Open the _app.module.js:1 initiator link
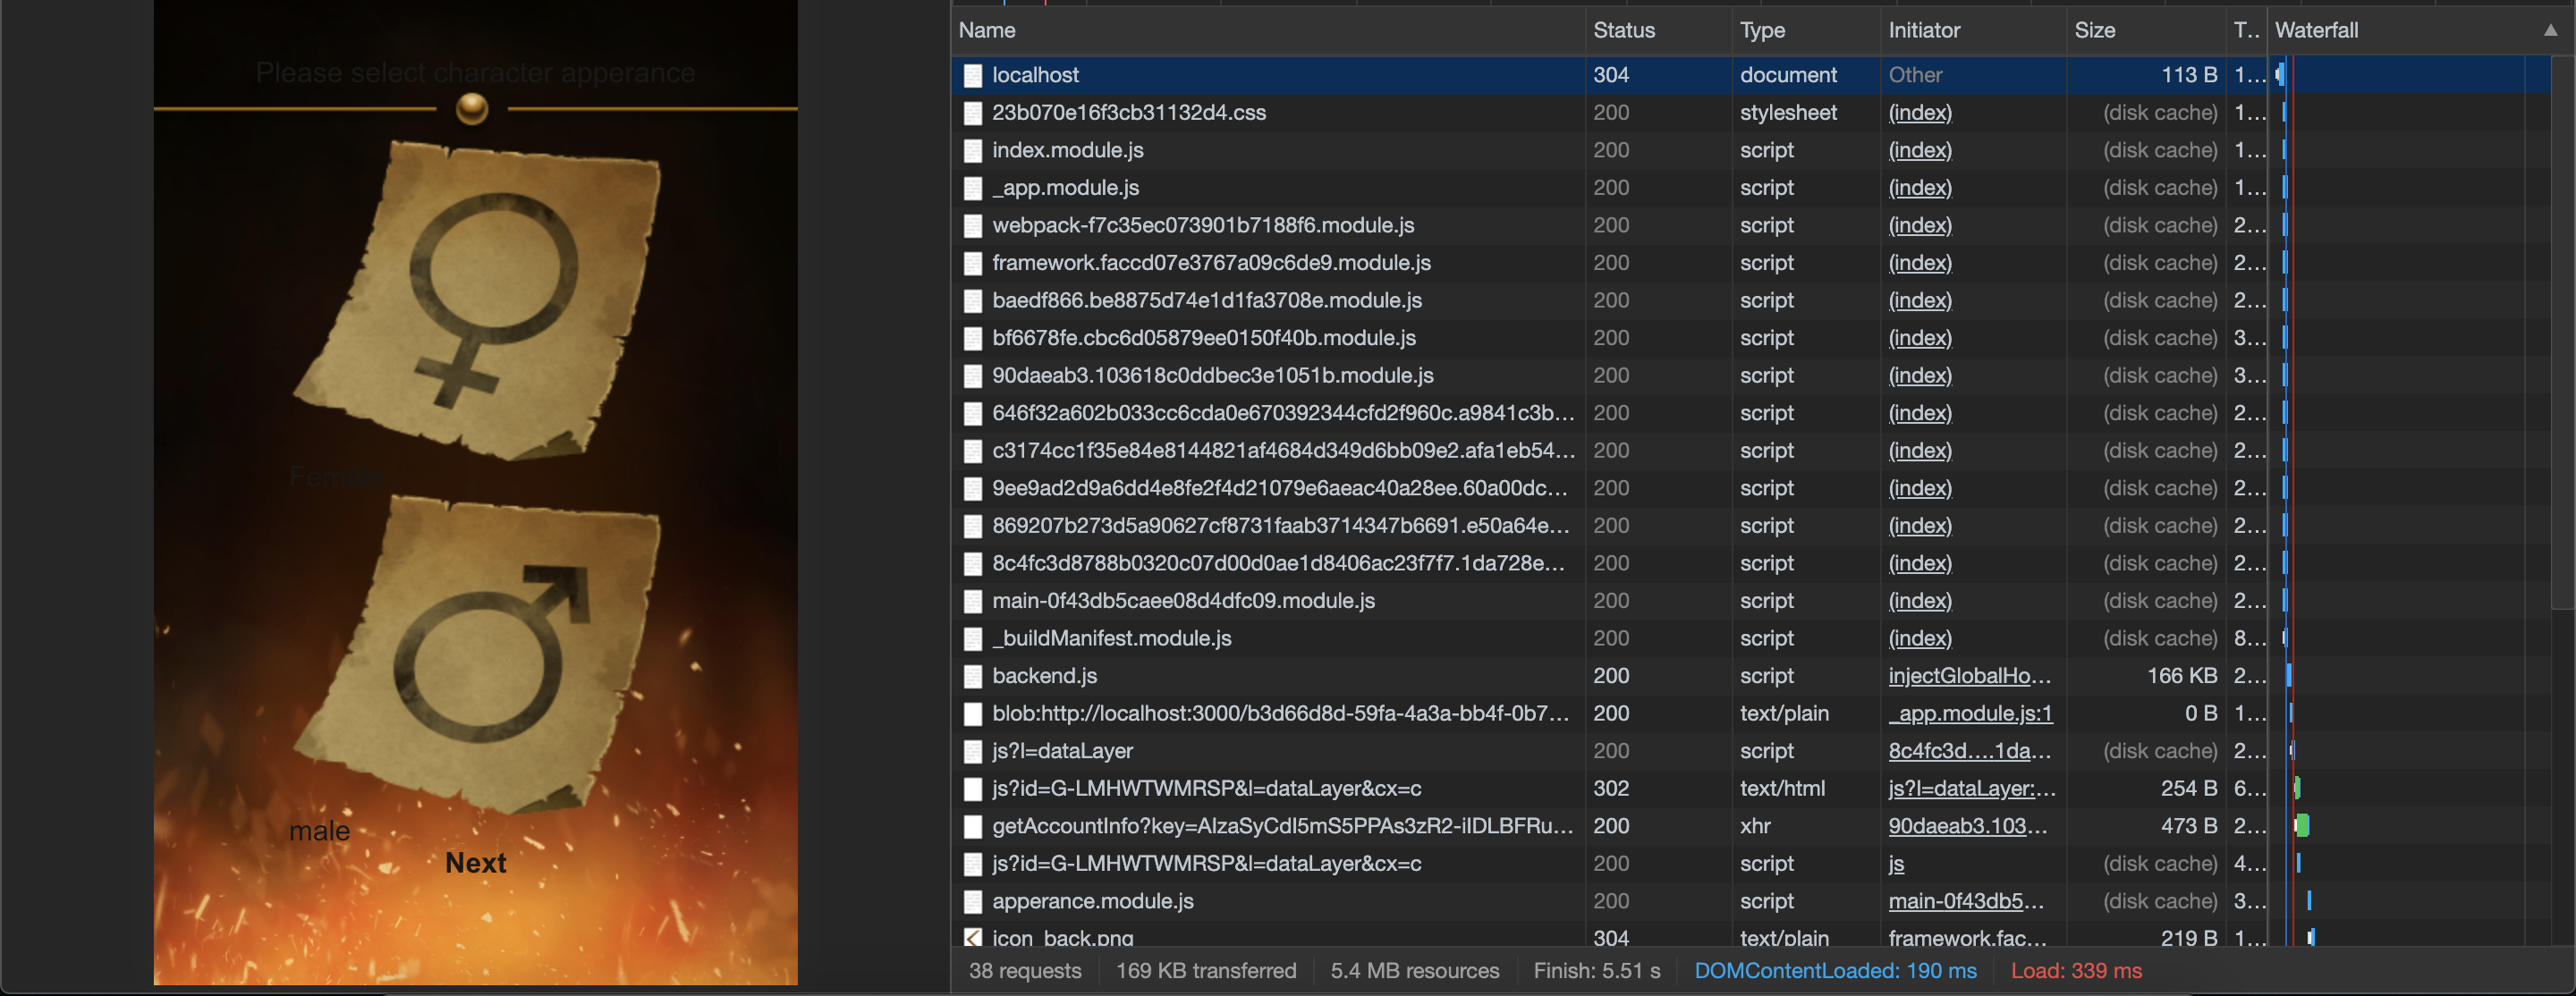This screenshot has width=2576, height=996. click(1969, 713)
